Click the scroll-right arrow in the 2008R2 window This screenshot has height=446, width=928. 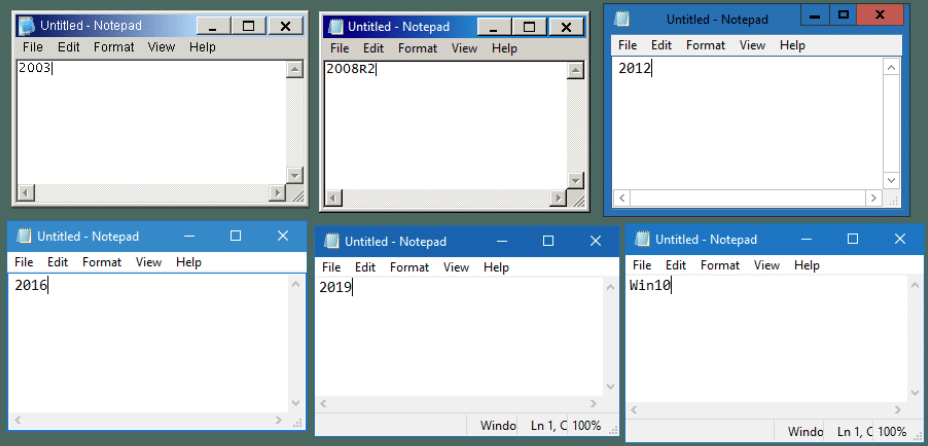(x=557, y=198)
